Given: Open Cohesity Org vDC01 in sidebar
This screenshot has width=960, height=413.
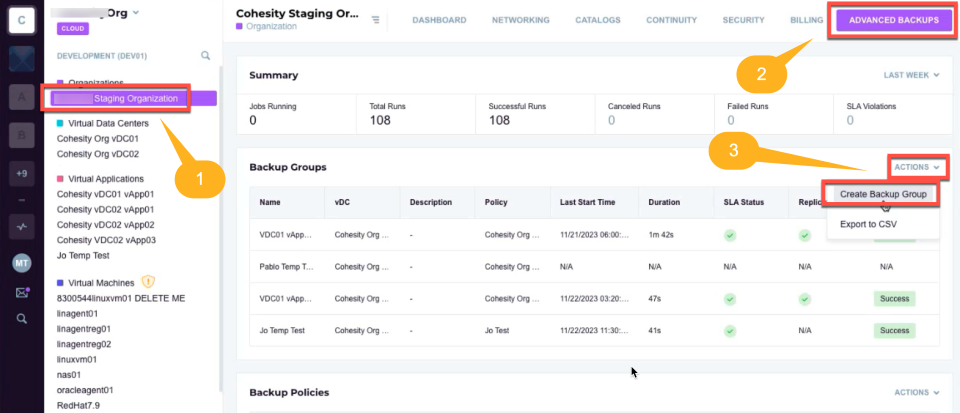Looking at the screenshot, I should 98,139.
